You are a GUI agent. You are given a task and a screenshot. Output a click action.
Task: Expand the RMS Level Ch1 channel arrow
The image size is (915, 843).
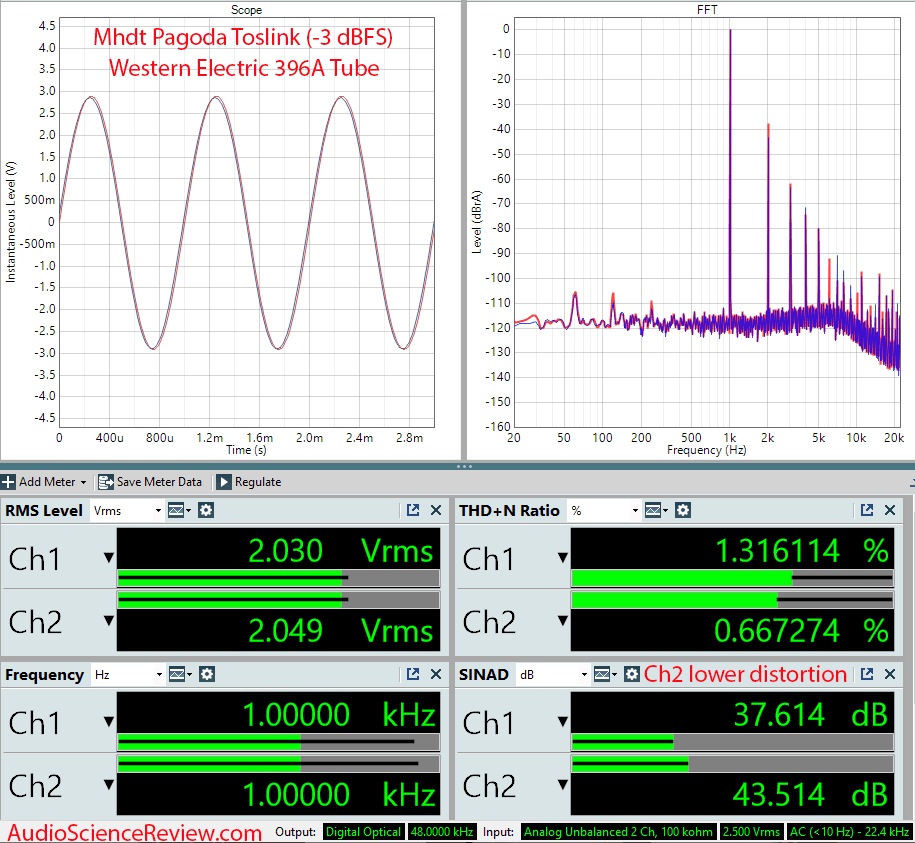click(x=109, y=558)
